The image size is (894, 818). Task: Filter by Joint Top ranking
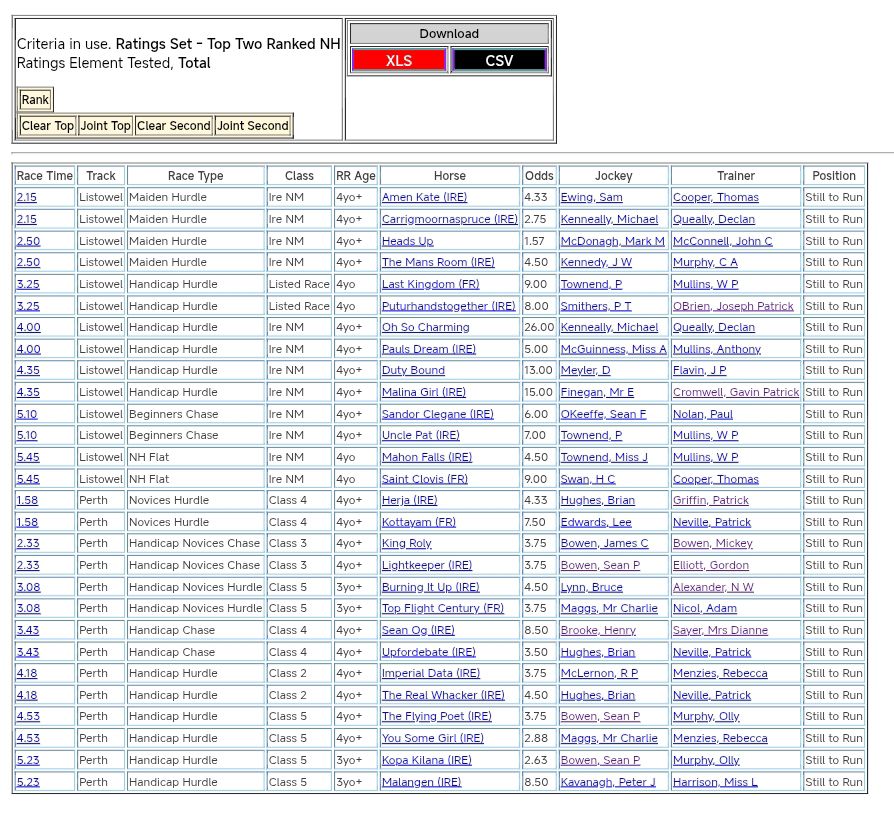[105, 126]
